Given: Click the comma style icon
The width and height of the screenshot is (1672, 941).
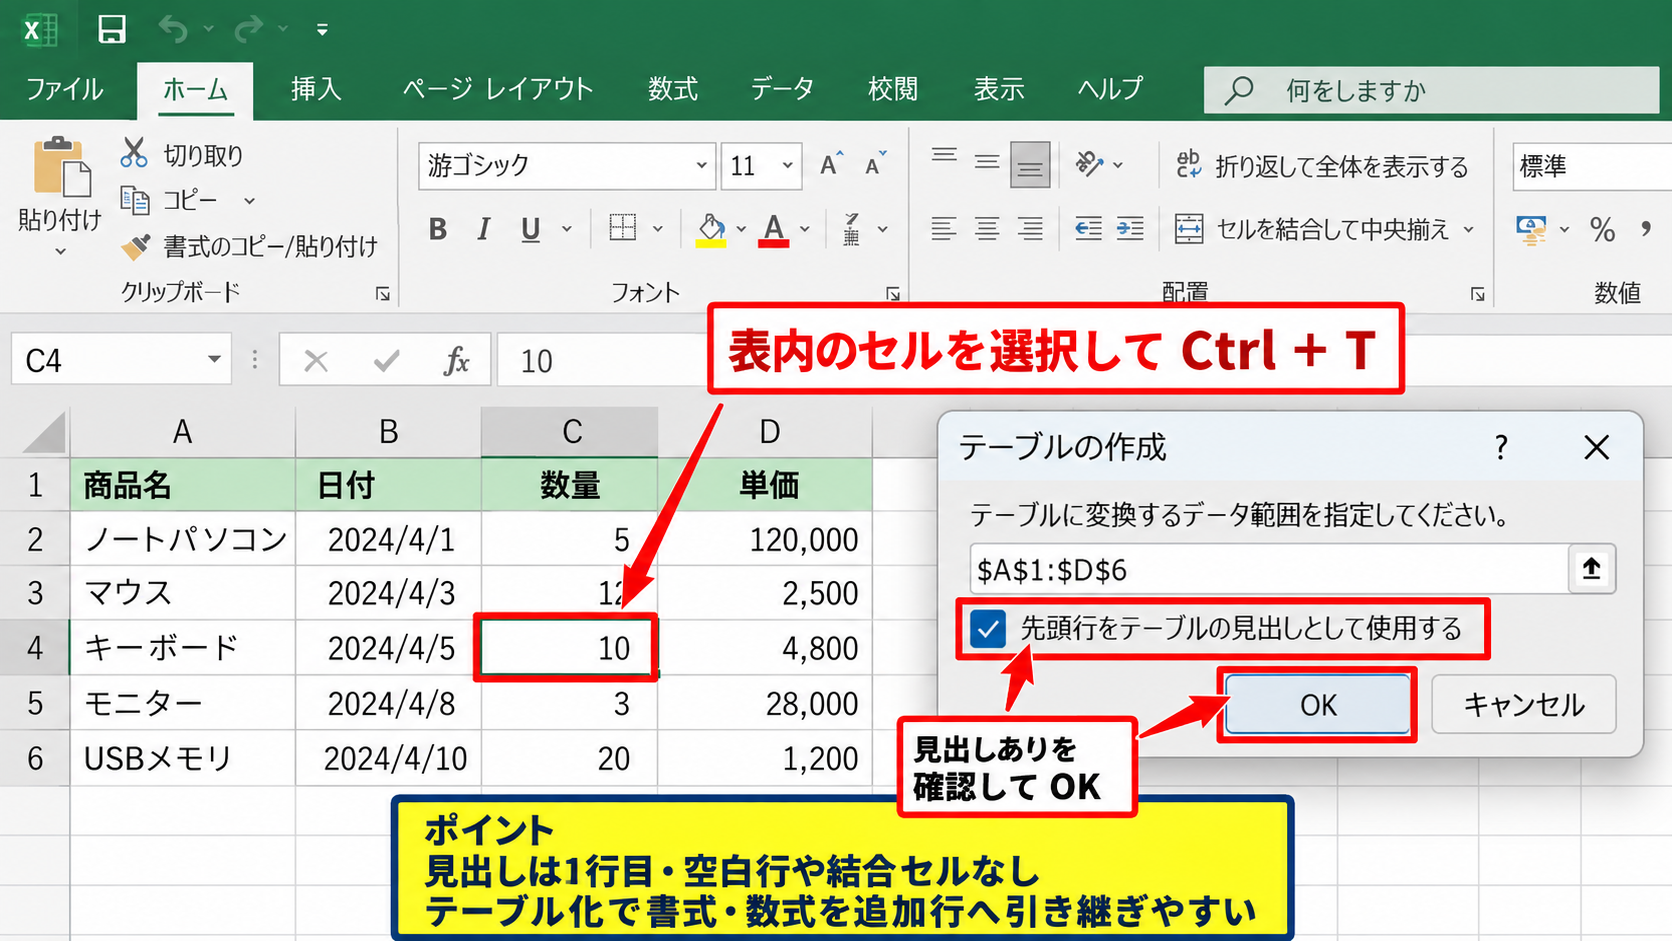Looking at the screenshot, I should [x=1646, y=229].
